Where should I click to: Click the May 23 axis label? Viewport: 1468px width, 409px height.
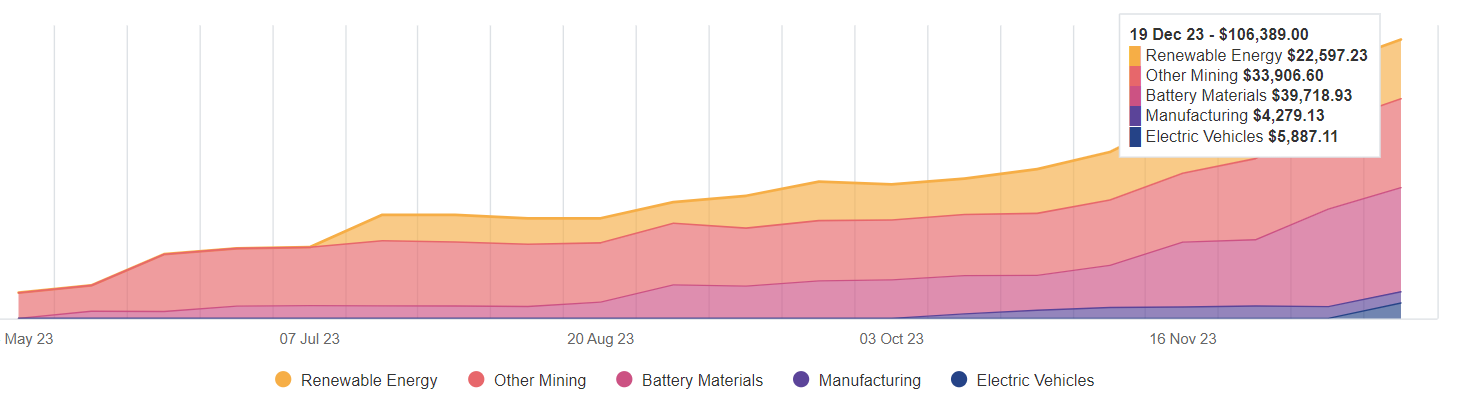[x=29, y=339]
